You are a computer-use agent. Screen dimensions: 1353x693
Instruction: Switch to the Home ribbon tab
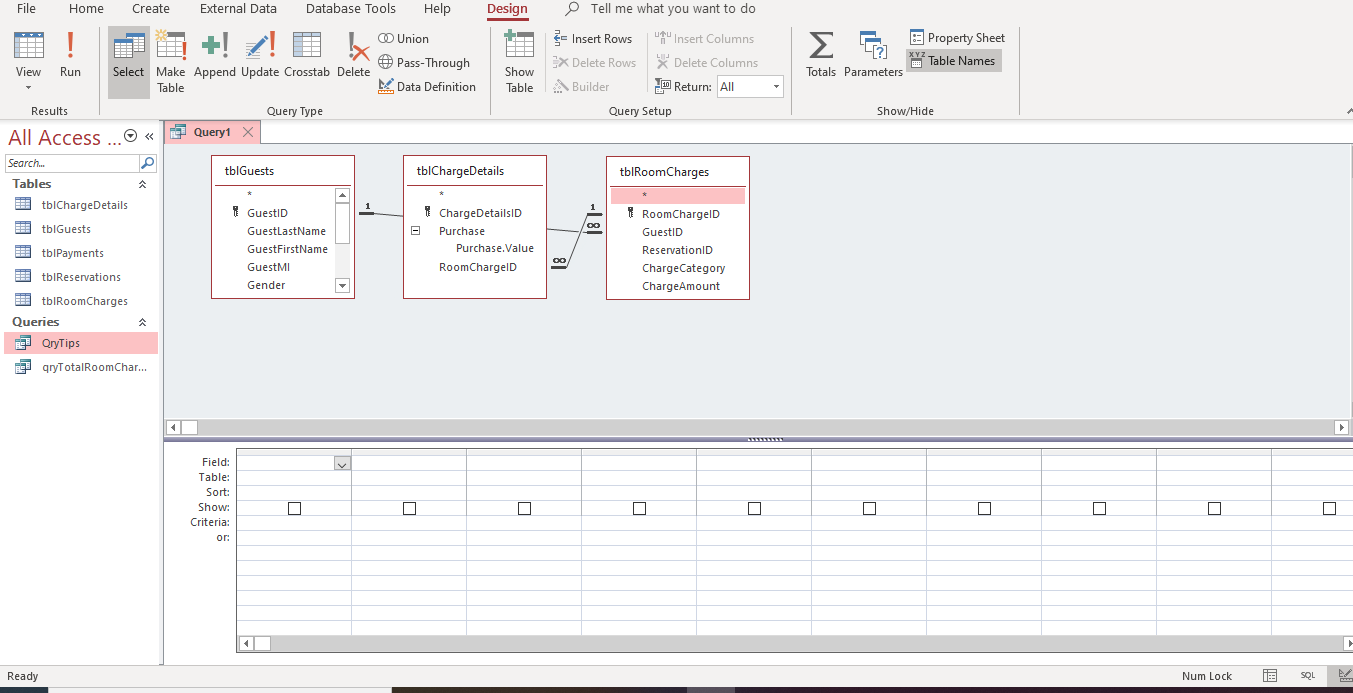[87, 9]
